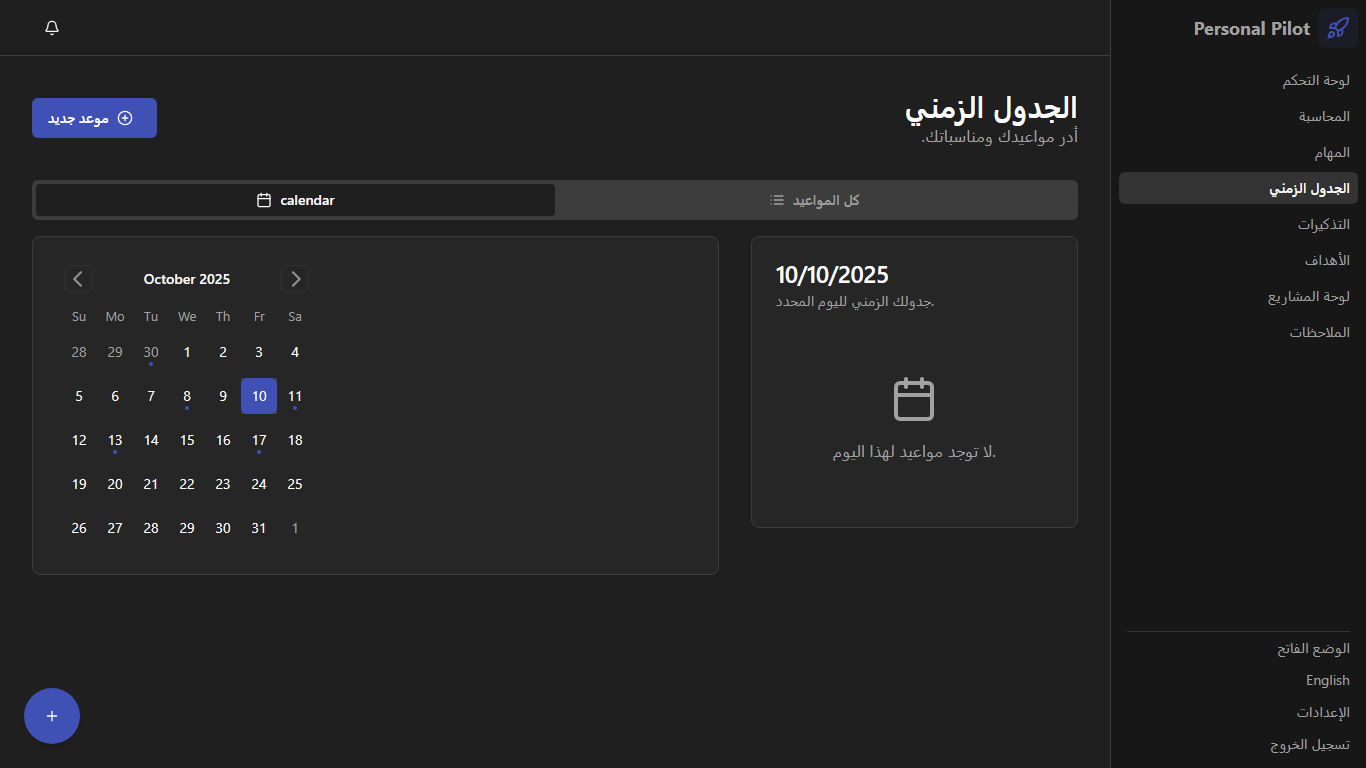The image size is (1366, 768).
Task: Open لوحة المشاريع in the sidebar
Action: tap(1308, 296)
